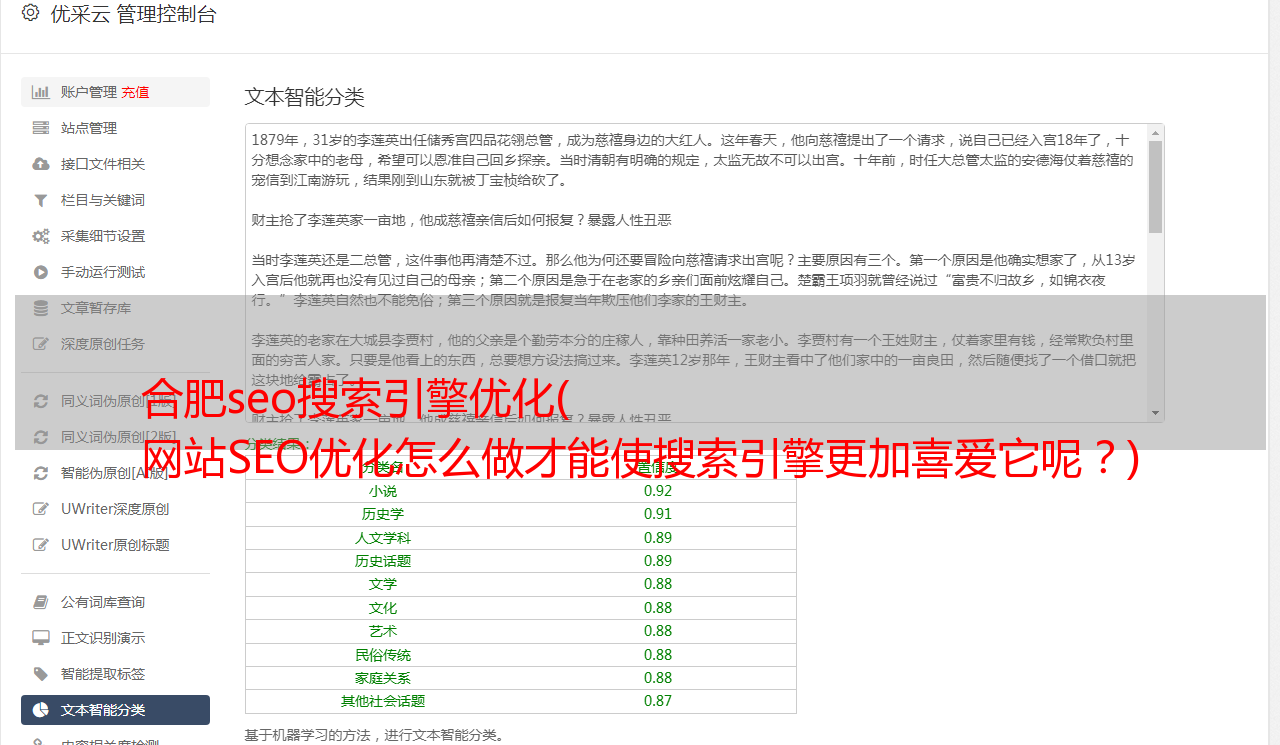The height and width of the screenshot is (745, 1280).
Task: Click the text area vertical scrollbar thumb
Action: coord(1155,187)
